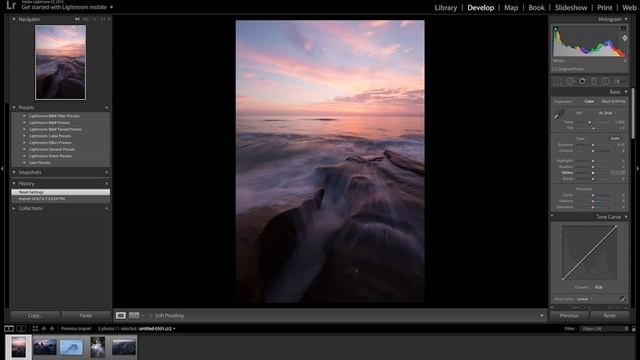Toggle the Soft Proofing checkbox
Image resolution: width=640 pixels, height=360 pixels.
pos(151,316)
